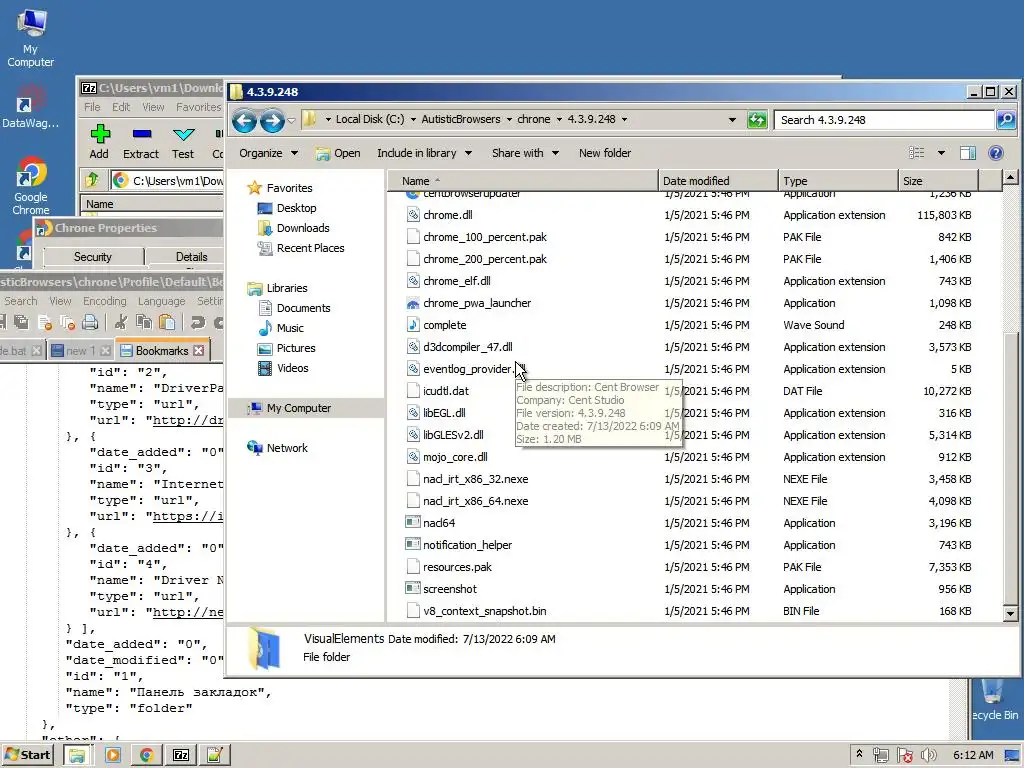Viewport: 1024px width, 768px height.
Task: Close the Bookmarks tab in Notepad++
Action: click(199, 351)
